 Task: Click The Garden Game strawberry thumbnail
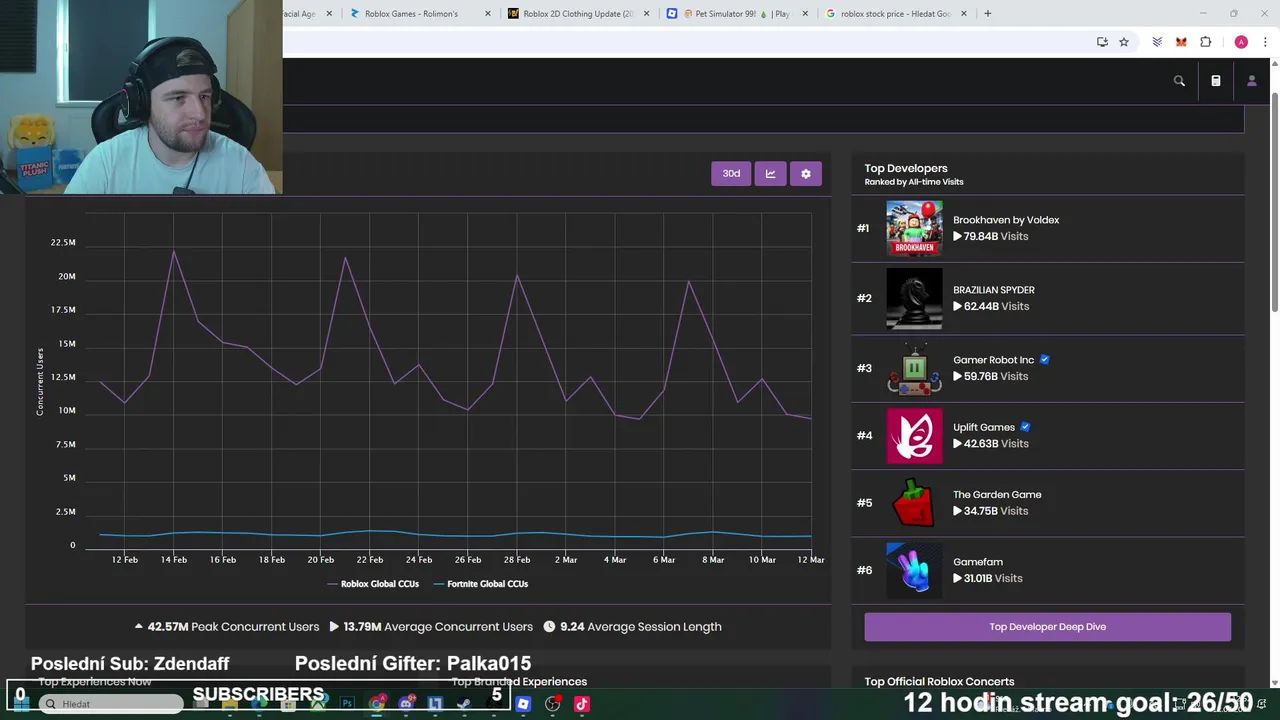coord(914,503)
